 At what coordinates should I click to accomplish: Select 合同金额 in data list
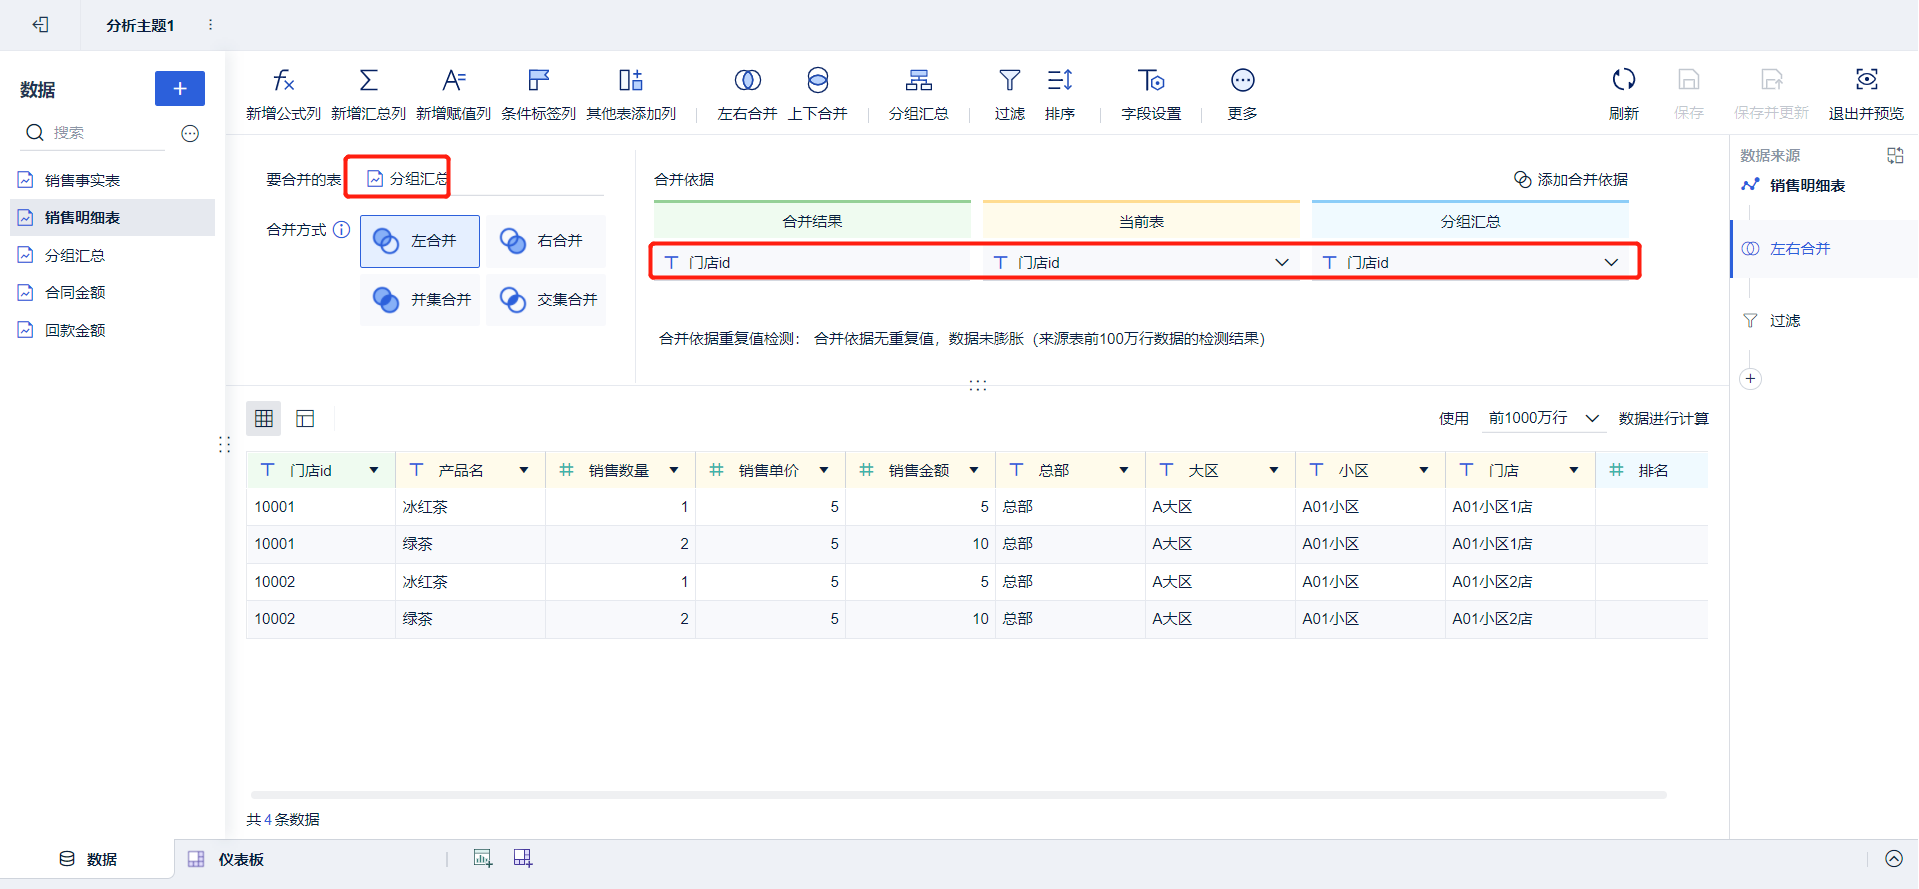(x=112, y=292)
